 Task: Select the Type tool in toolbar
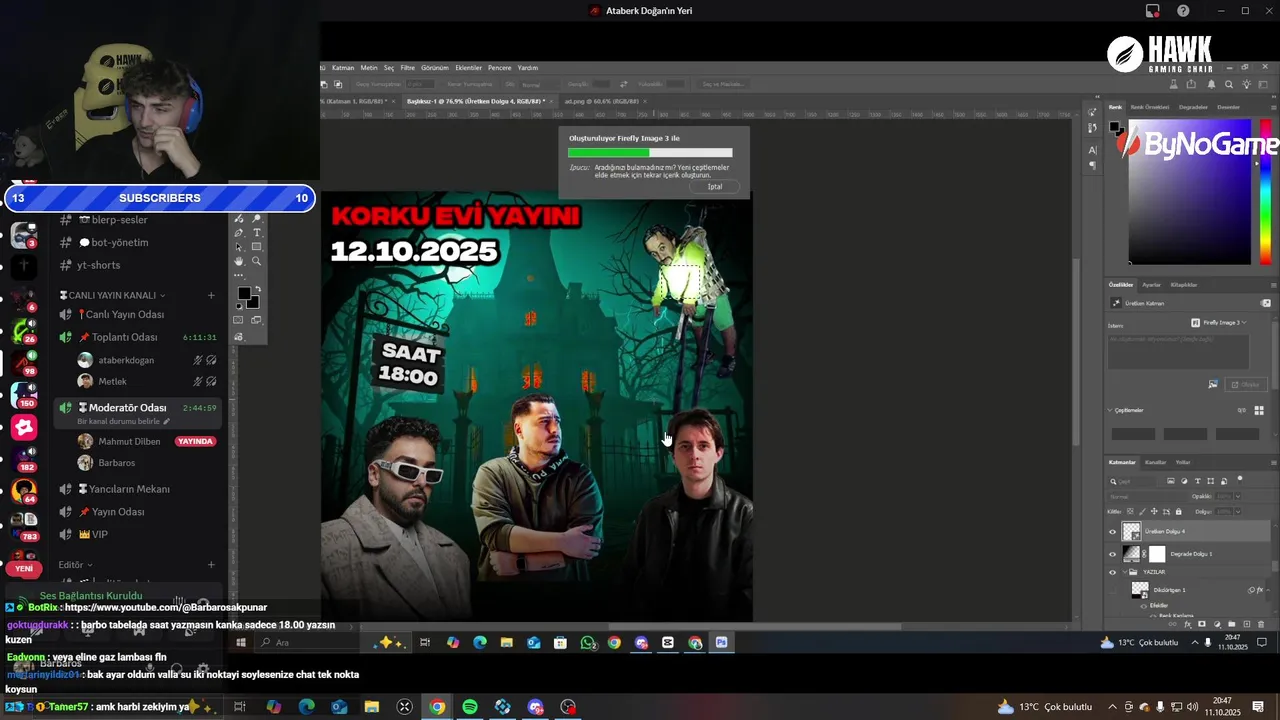pyautogui.click(x=257, y=233)
